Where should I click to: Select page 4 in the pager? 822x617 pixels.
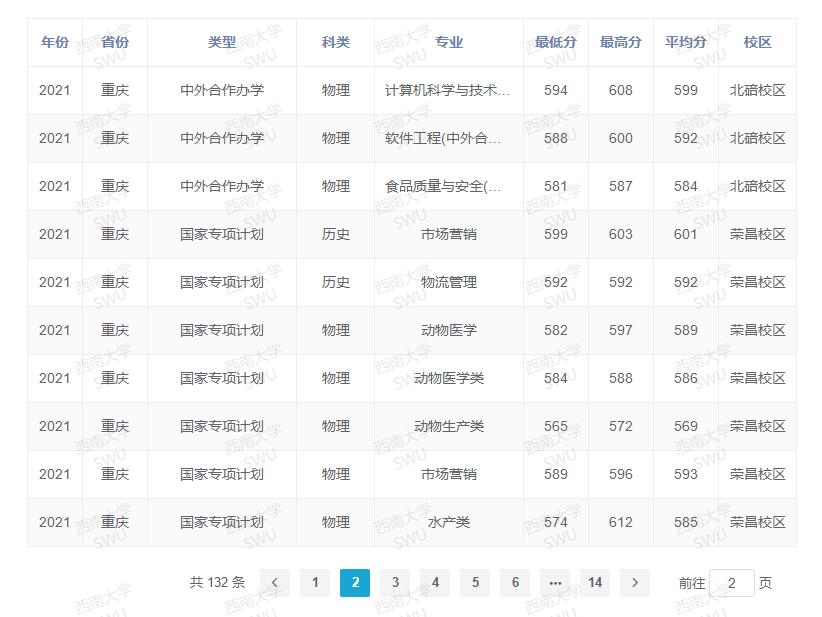pos(435,582)
